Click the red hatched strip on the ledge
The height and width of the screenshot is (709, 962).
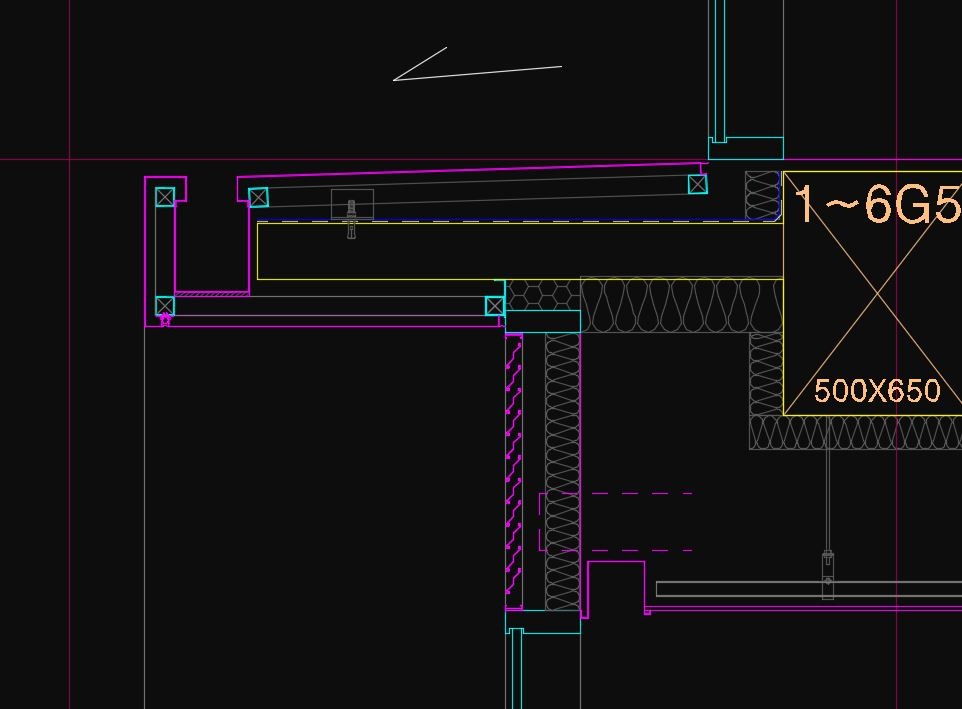pos(212,293)
